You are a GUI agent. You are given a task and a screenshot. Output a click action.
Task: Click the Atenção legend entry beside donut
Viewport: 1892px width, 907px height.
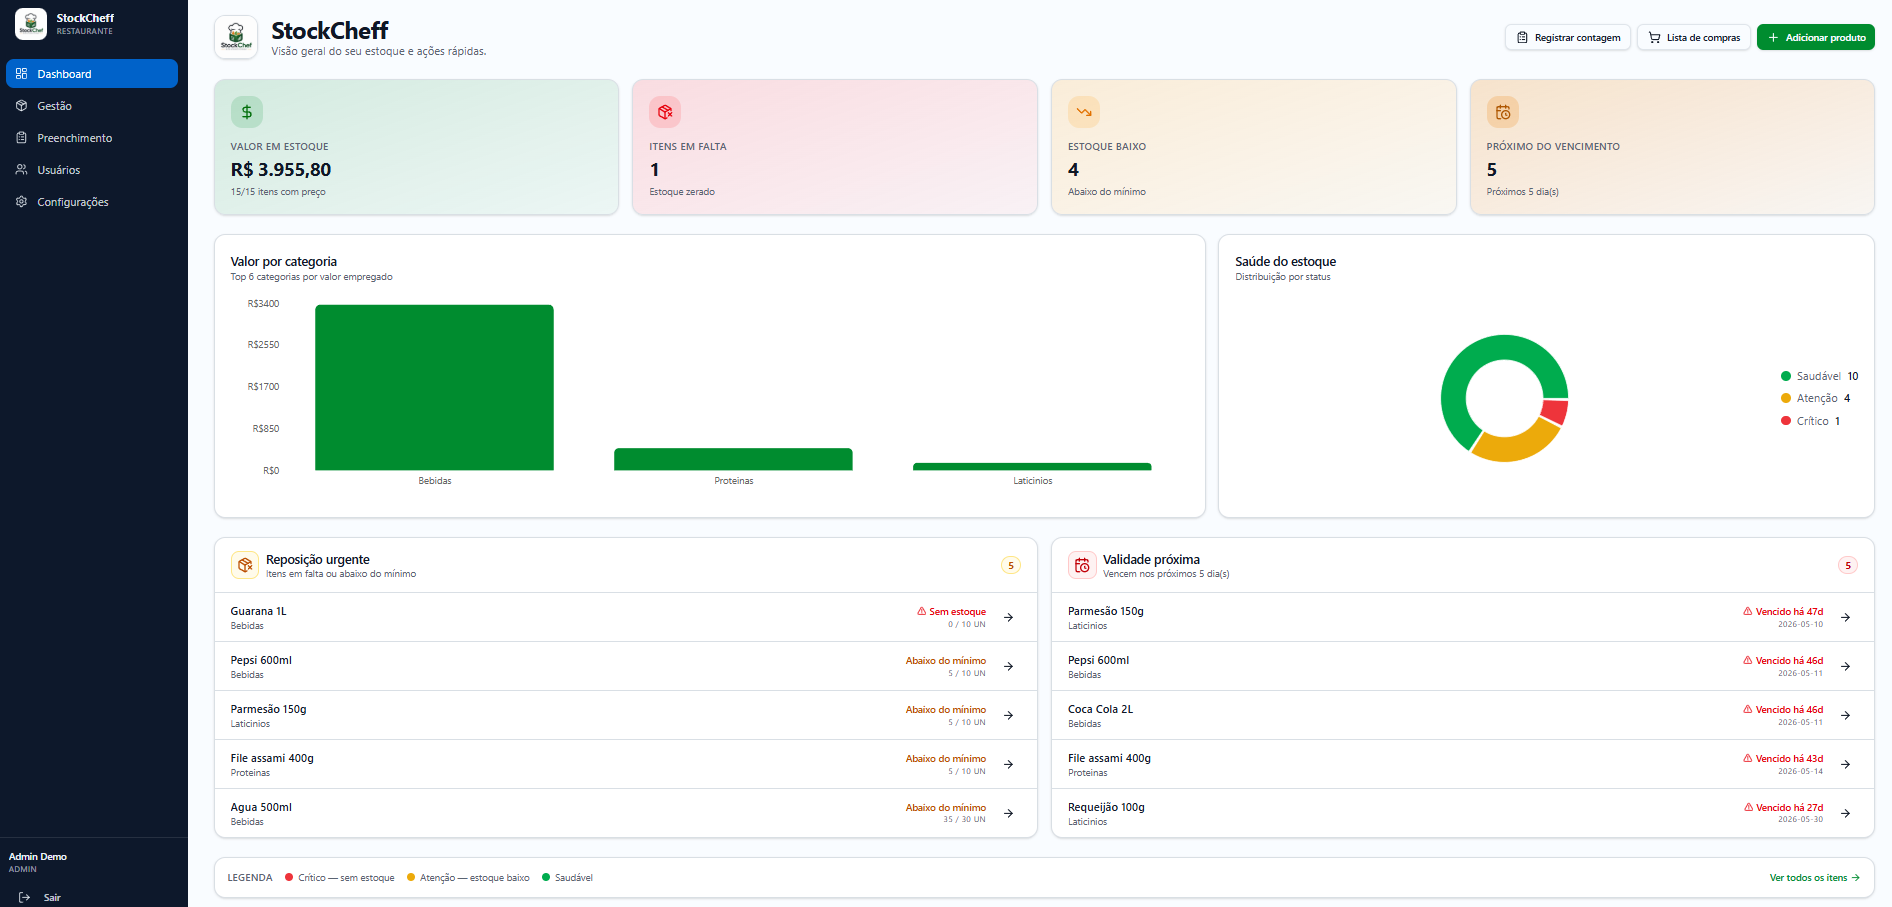point(1815,398)
